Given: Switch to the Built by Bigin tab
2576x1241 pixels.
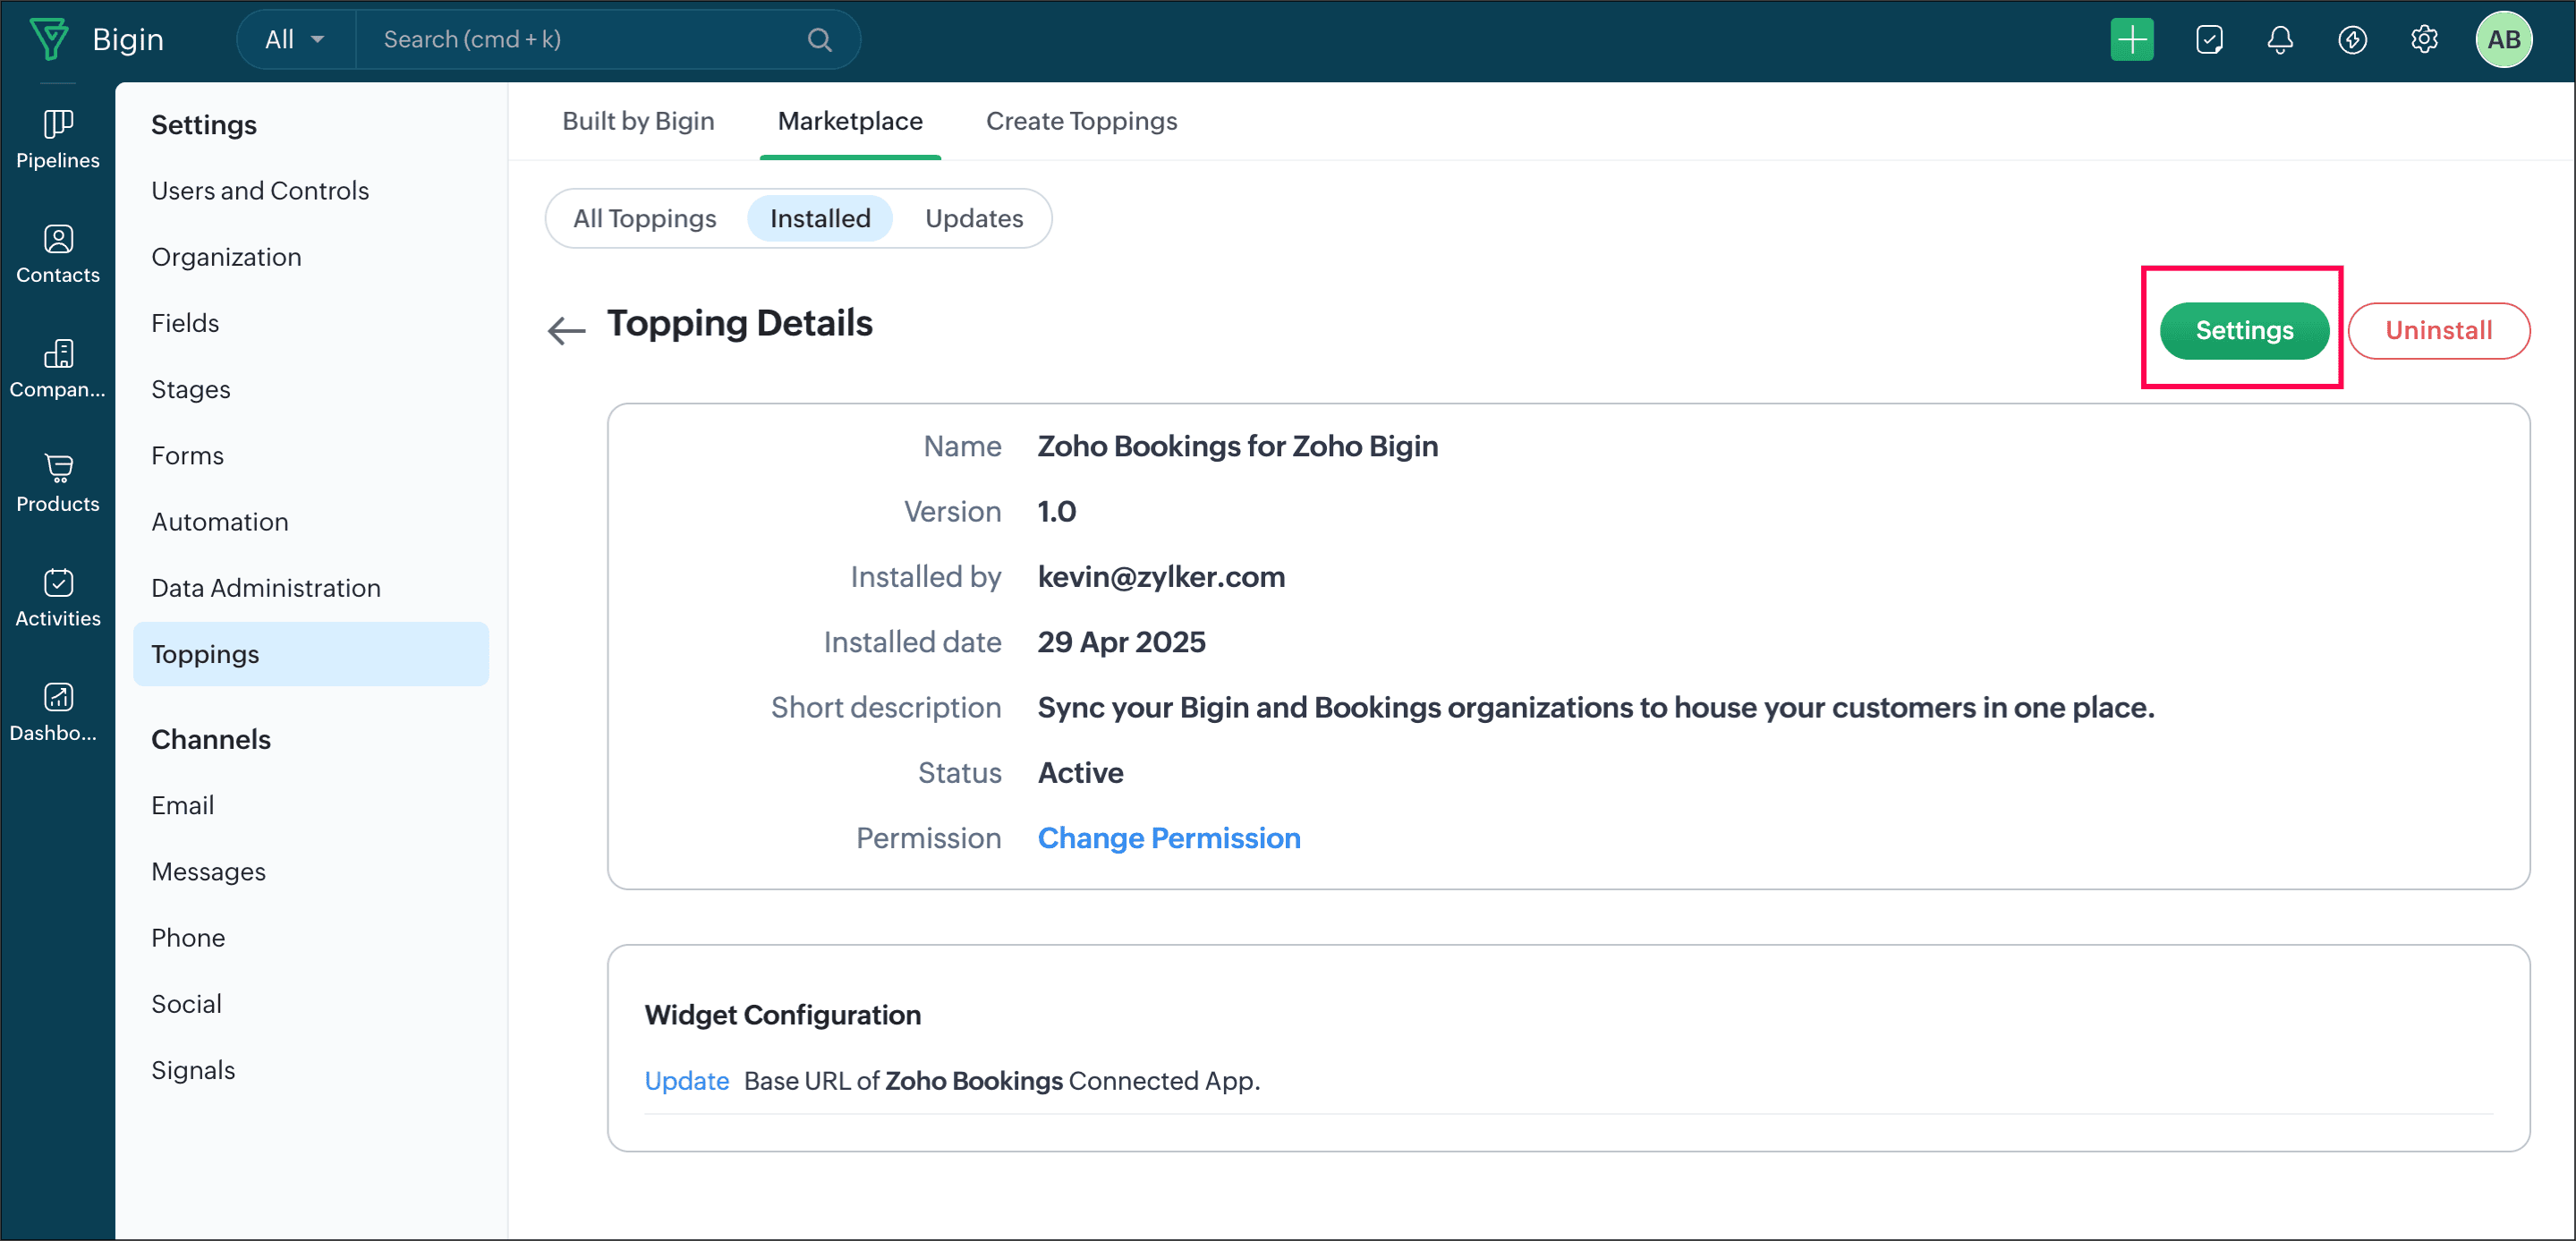Looking at the screenshot, I should tap(638, 121).
